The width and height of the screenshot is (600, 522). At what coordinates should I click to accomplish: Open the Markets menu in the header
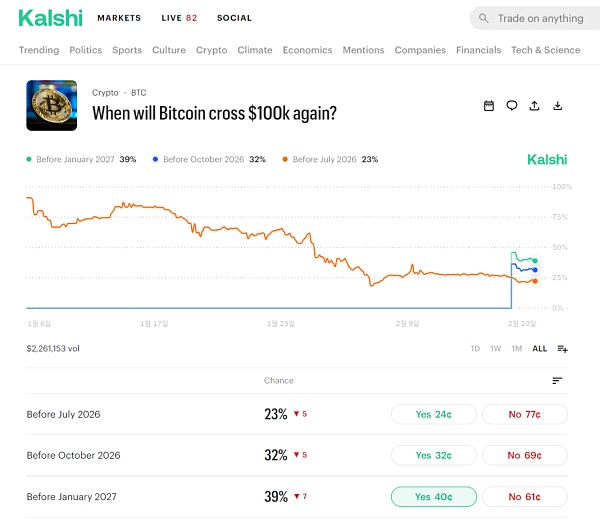pyautogui.click(x=119, y=18)
